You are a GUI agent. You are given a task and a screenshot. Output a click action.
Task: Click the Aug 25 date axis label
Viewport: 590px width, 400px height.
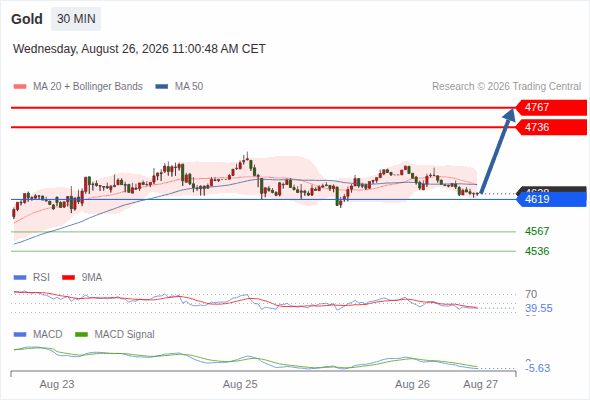click(x=240, y=384)
